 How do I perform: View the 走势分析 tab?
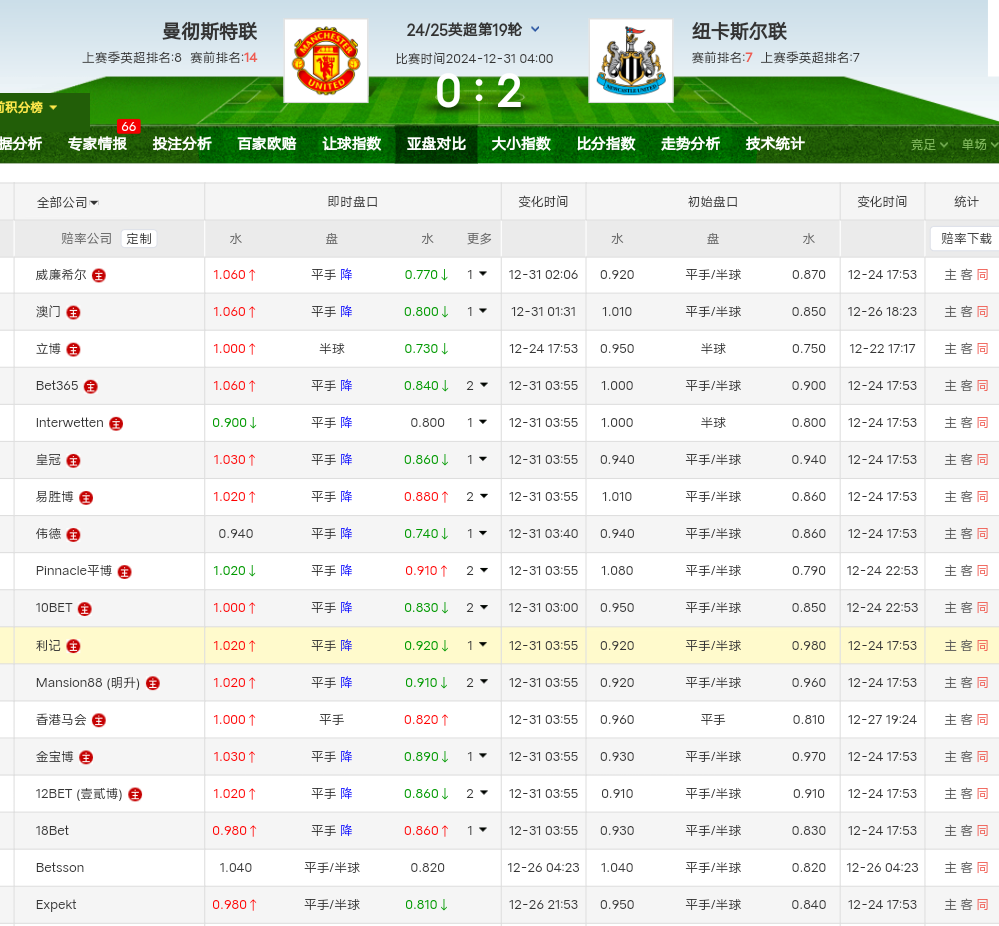[x=691, y=144]
